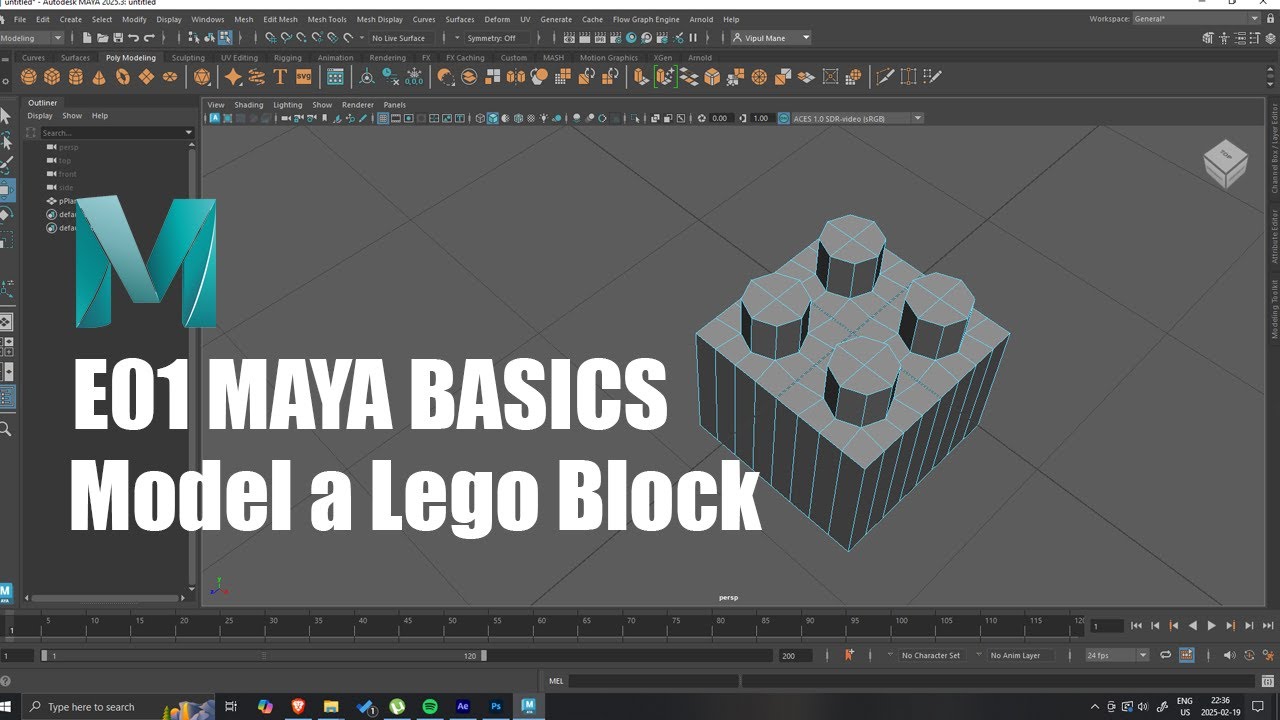
Task: Click the current frame number field
Action: tap(1107, 626)
